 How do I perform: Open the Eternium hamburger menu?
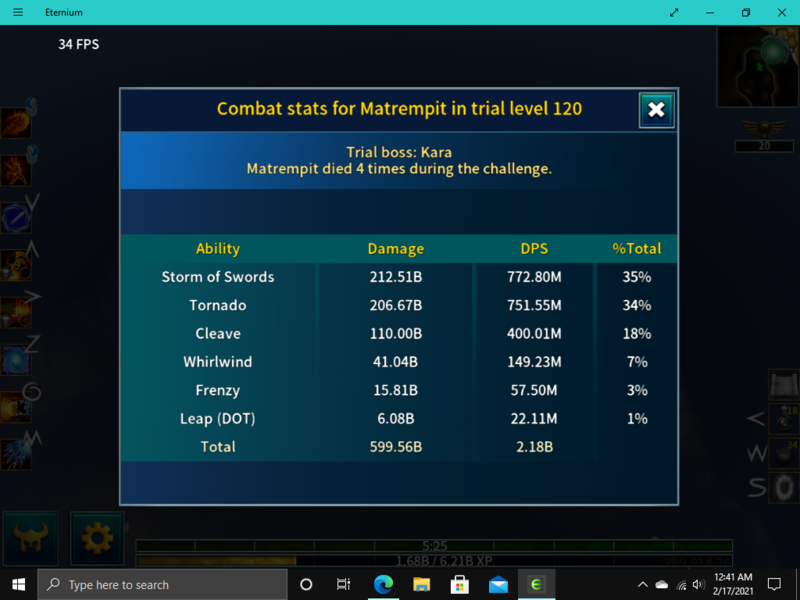tap(17, 12)
